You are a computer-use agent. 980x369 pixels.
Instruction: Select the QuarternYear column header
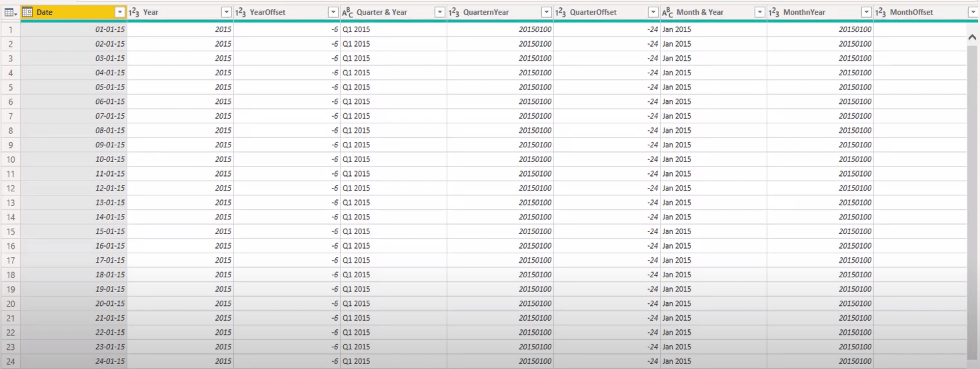(x=500, y=13)
